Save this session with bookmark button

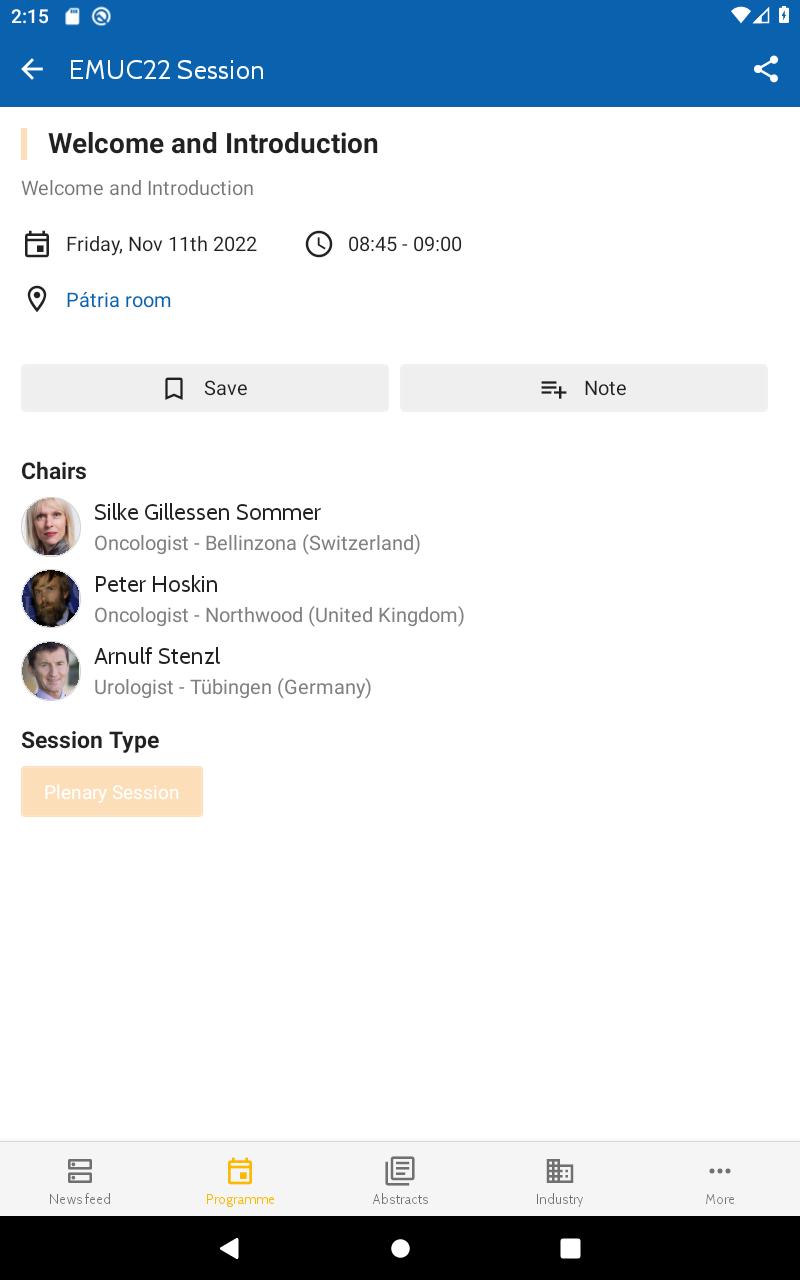(205, 388)
